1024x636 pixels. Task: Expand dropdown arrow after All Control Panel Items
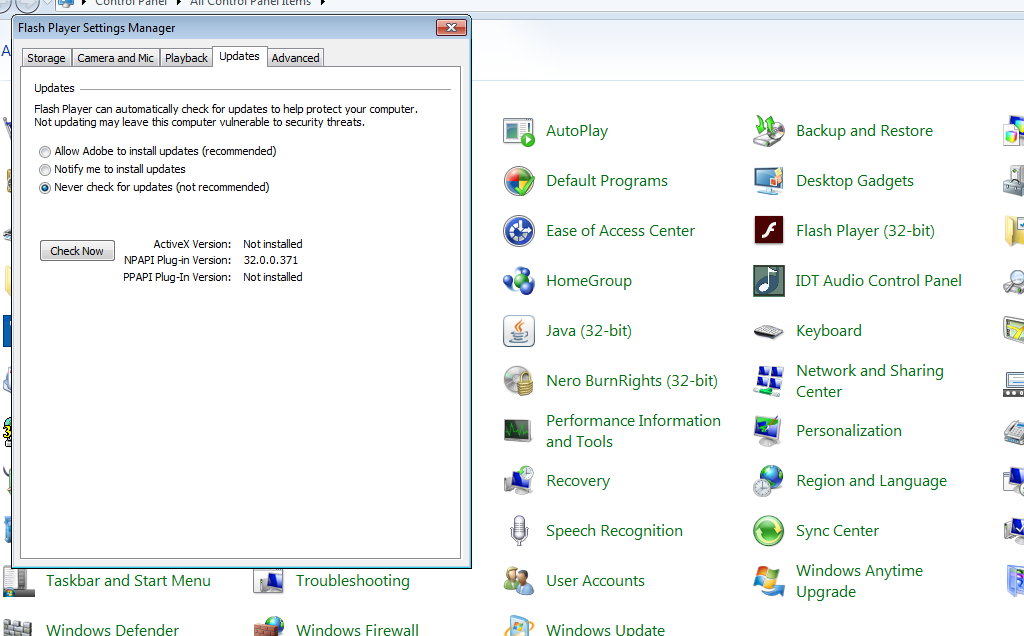point(323,3)
